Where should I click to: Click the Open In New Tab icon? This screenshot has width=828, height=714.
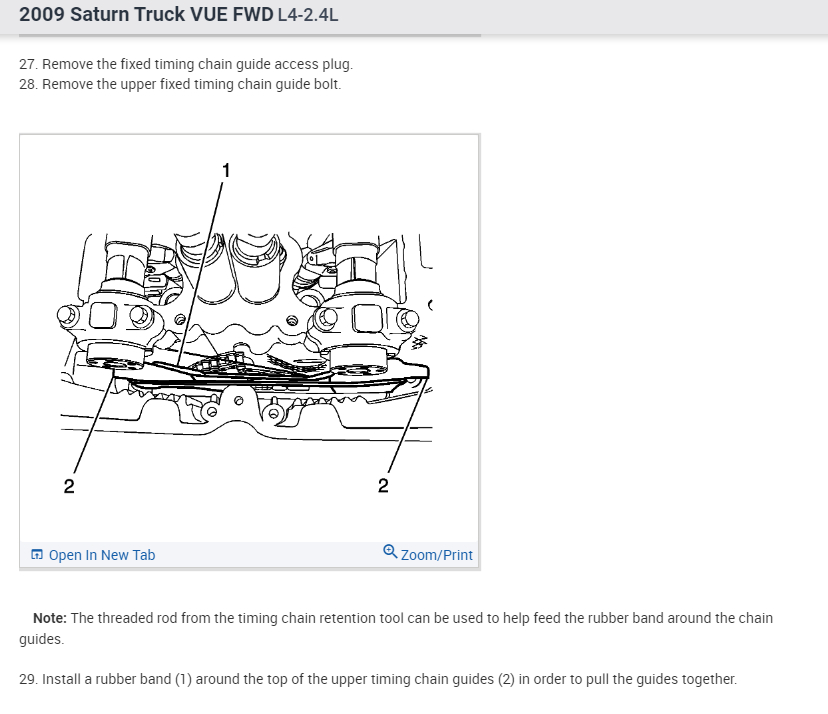pyautogui.click(x=36, y=555)
